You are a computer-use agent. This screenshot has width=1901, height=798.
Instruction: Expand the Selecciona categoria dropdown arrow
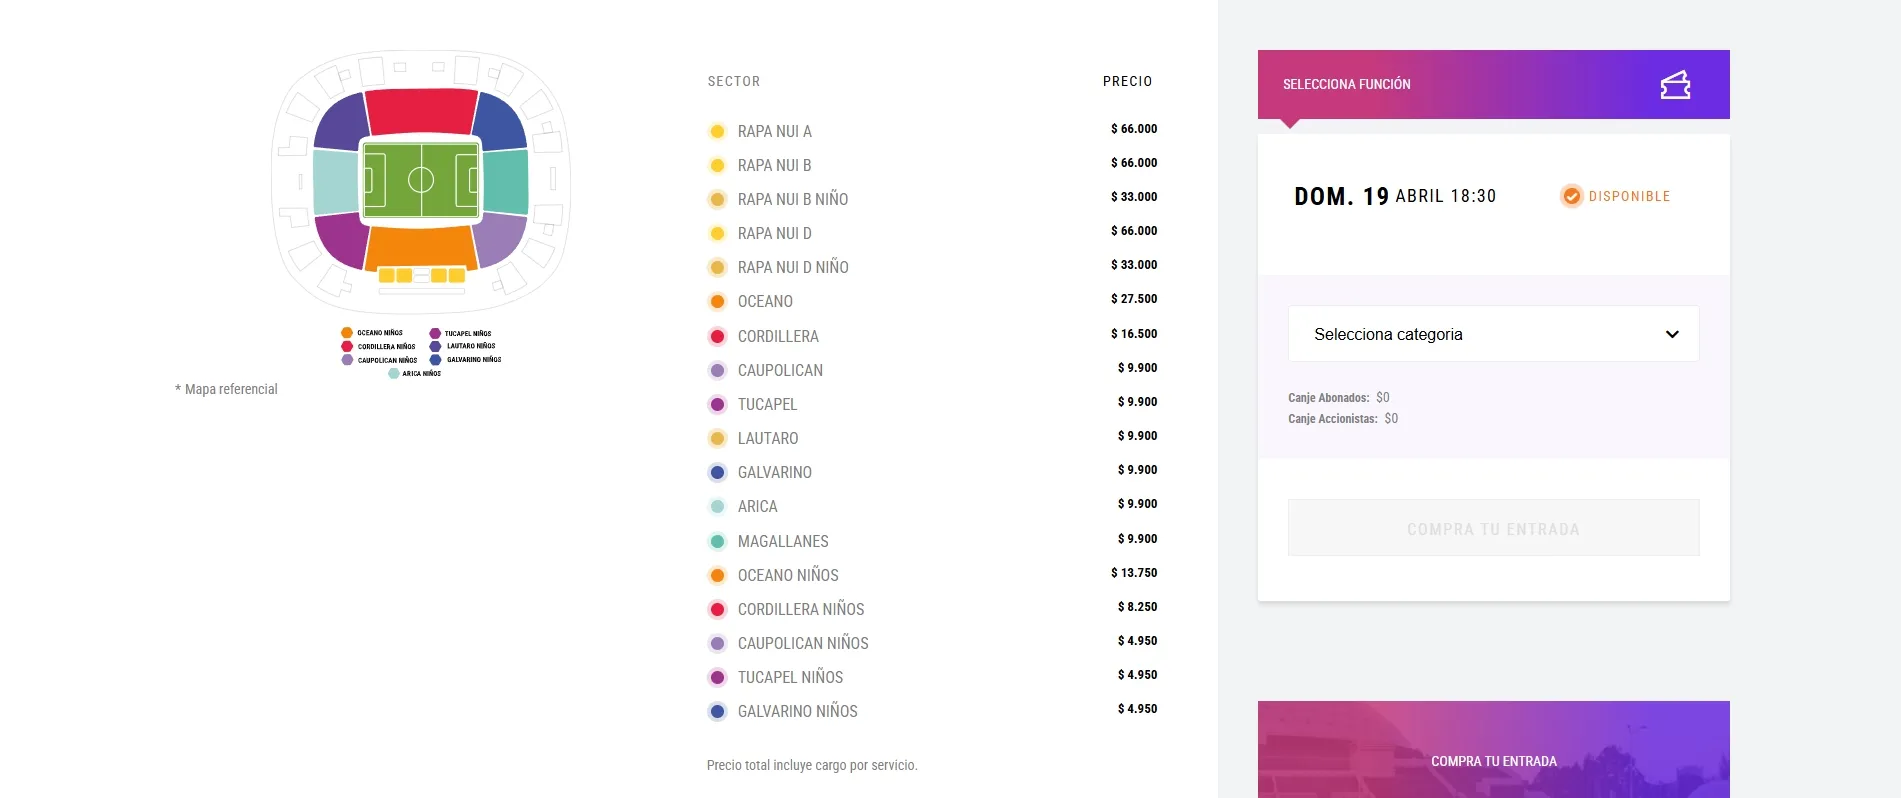[x=1672, y=334]
